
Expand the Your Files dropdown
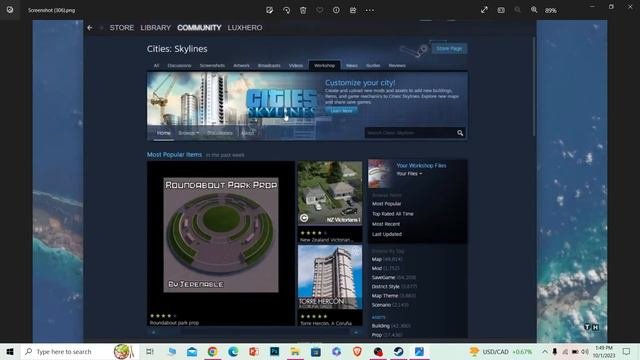tap(409, 174)
